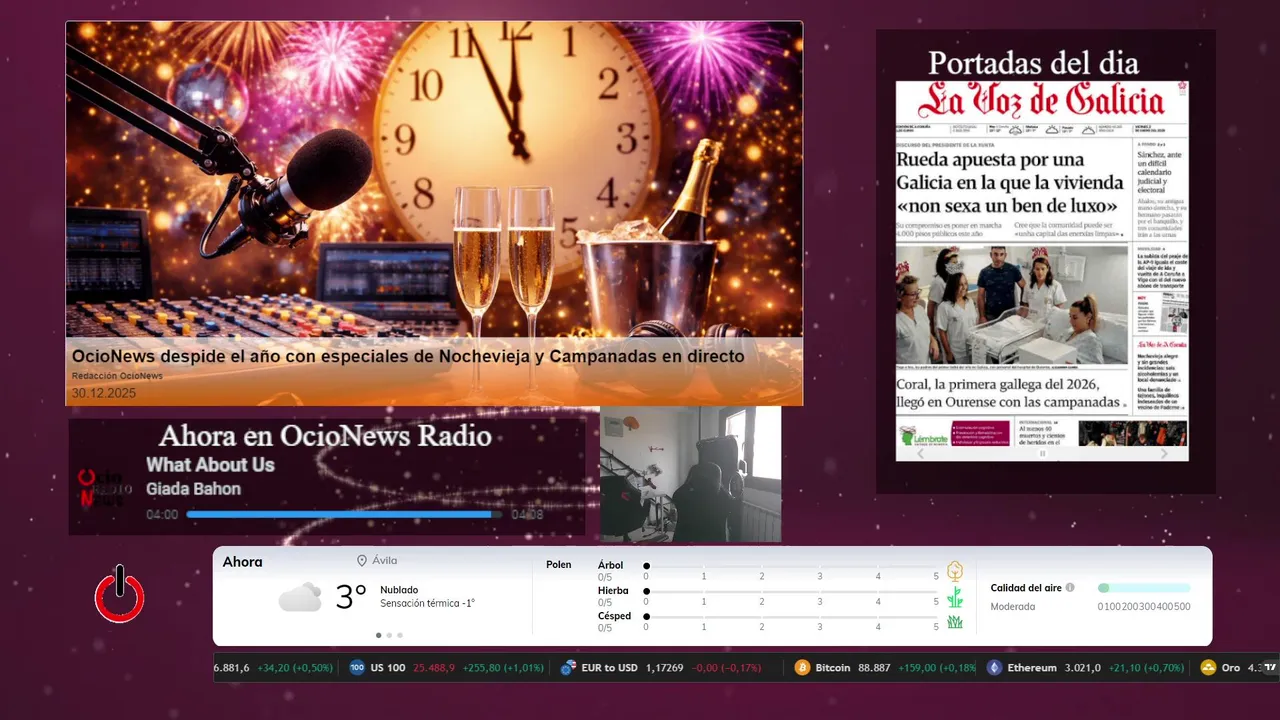Click the info icon beside Calidad del aire
The width and height of the screenshot is (1280, 720).
pyautogui.click(x=1070, y=588)
